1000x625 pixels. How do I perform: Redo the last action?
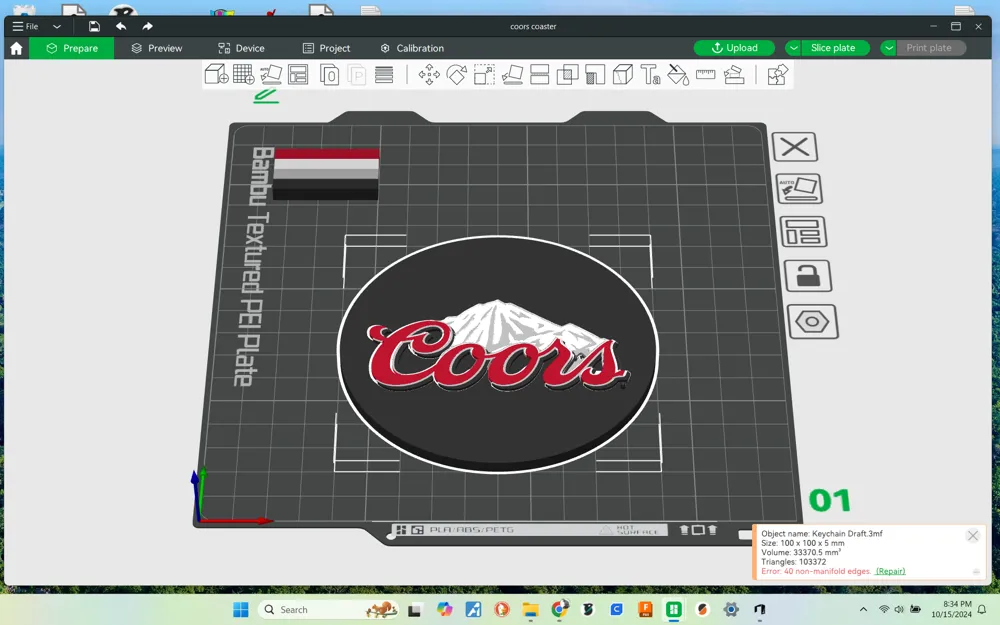[147, 26]
